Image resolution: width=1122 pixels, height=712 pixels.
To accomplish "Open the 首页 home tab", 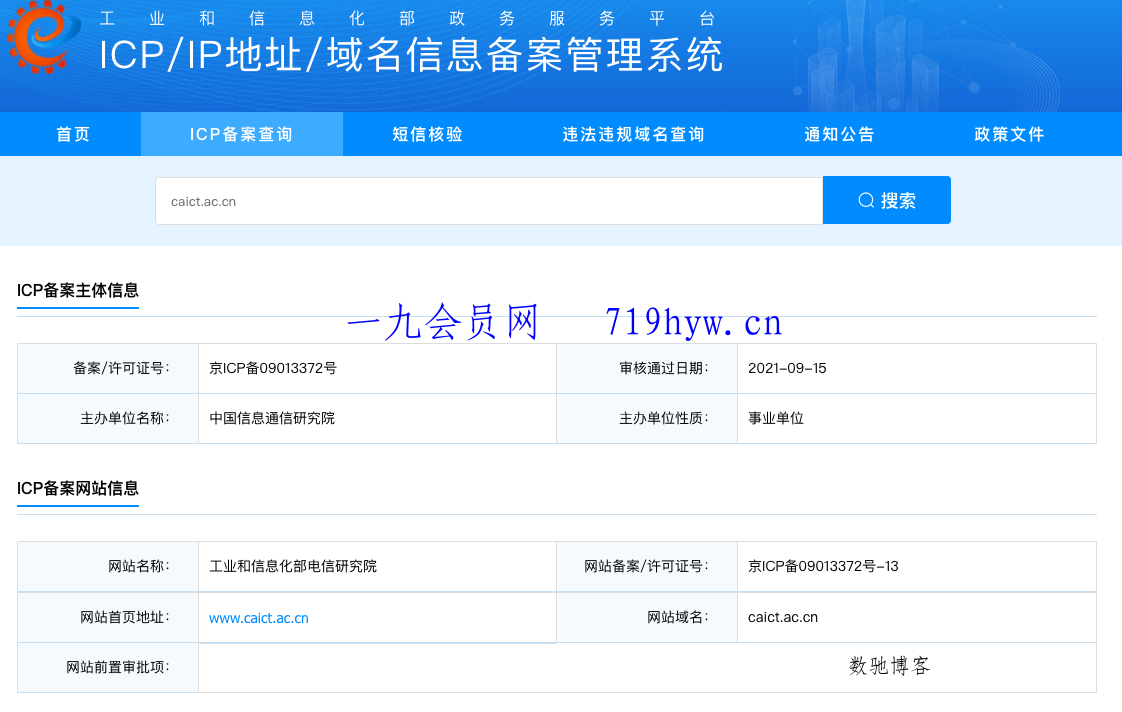I will [73, 135].
